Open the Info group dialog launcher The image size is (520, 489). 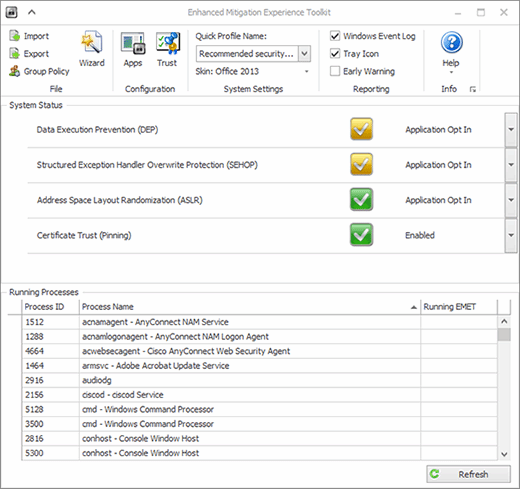(473, 89)
